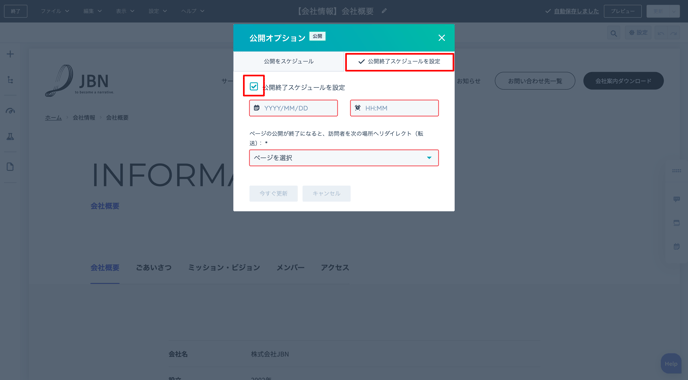
Task: Click the 株式会社JBN company name text
Action: [x=270, y=354]
